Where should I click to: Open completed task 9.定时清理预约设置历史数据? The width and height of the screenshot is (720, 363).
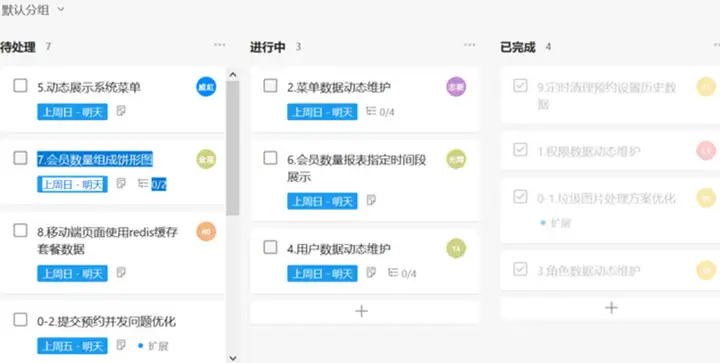pos(607,96)
